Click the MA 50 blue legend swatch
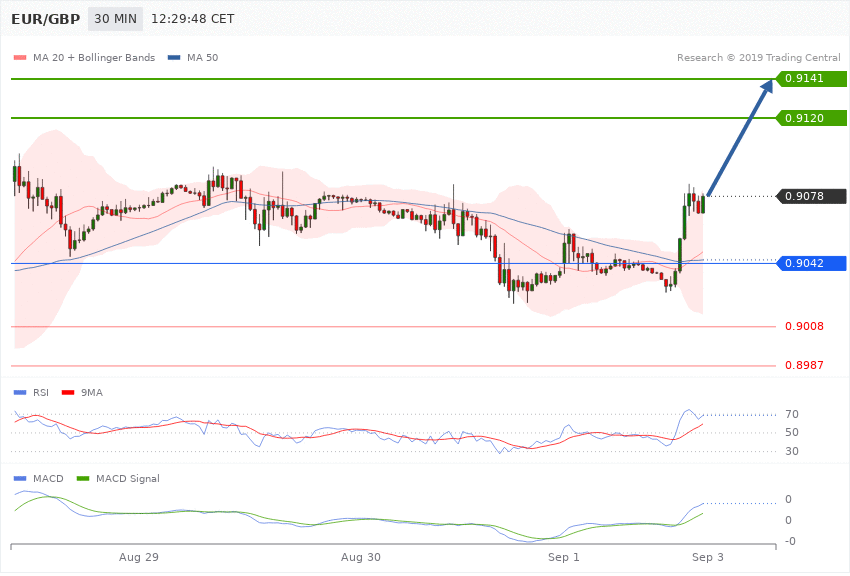850x576 pixels. click(x=174, y=57)
